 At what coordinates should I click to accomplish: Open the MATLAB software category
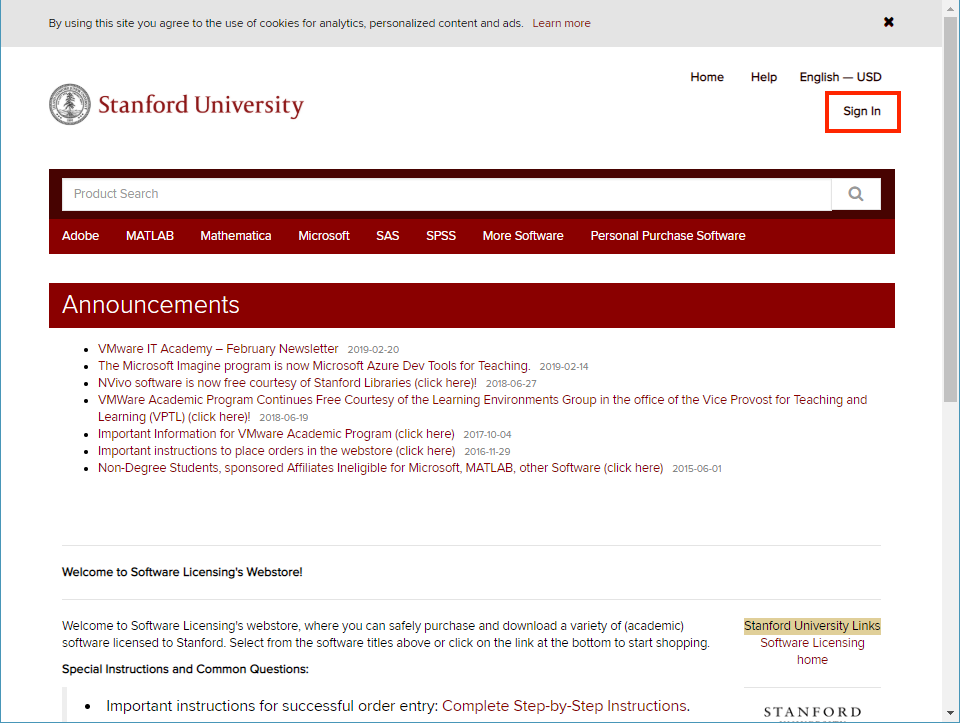(149, 235)
